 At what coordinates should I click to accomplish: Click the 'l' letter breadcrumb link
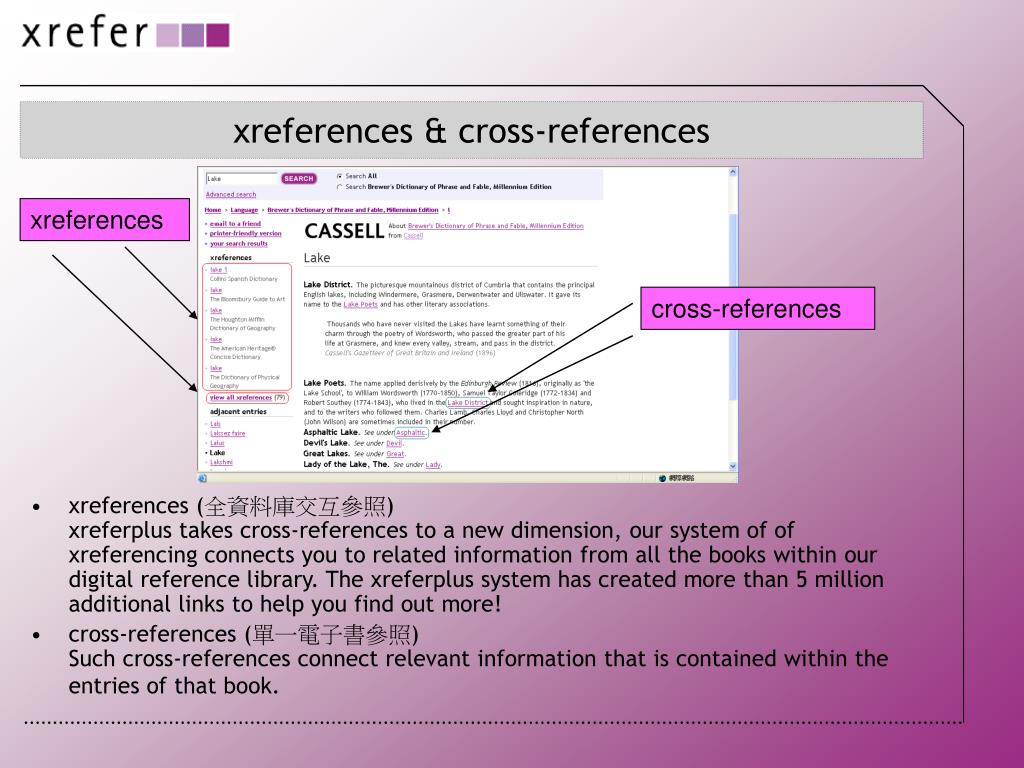tap(449, 210)
